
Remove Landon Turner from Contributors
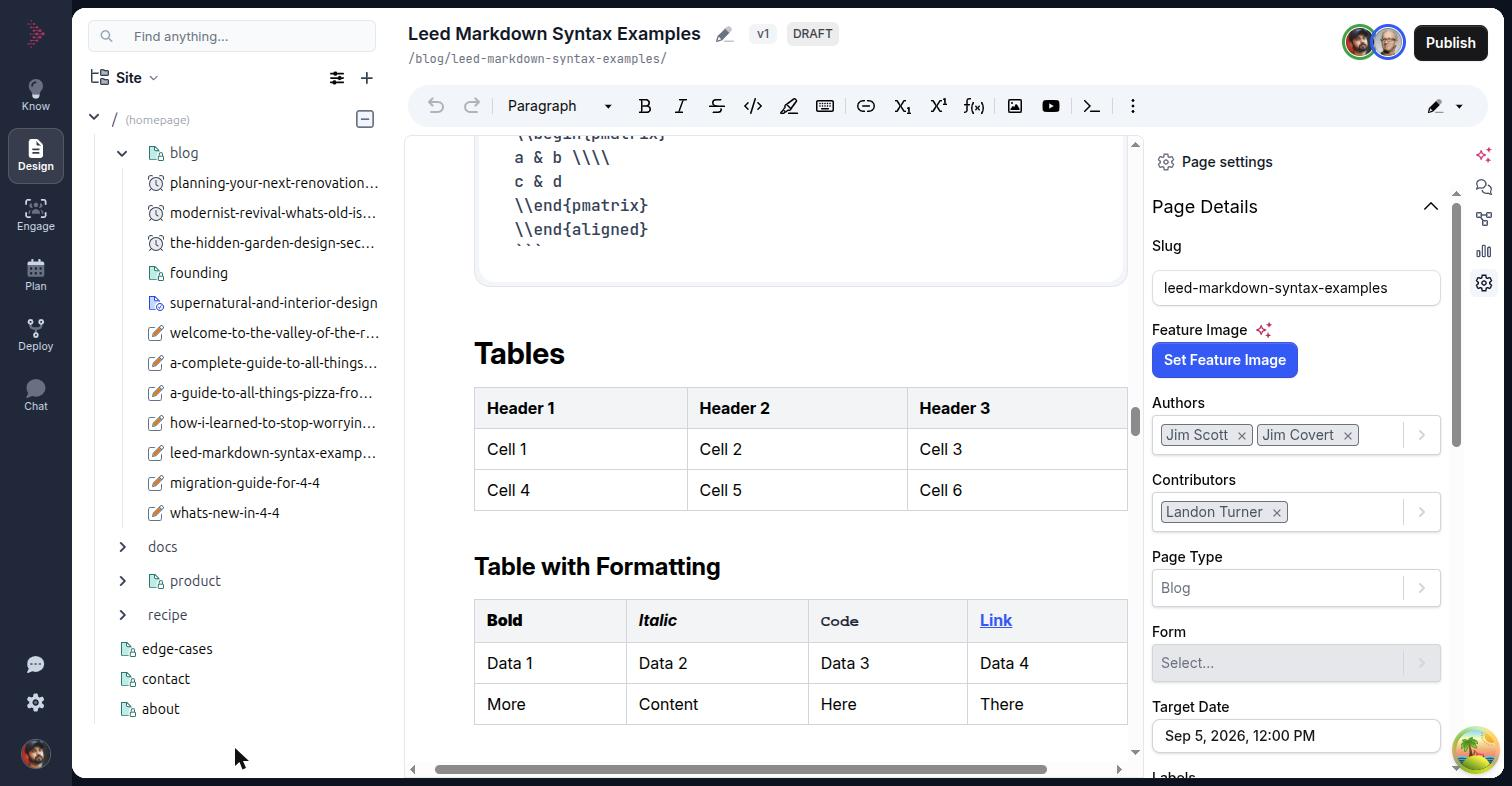click(1277, 513)
